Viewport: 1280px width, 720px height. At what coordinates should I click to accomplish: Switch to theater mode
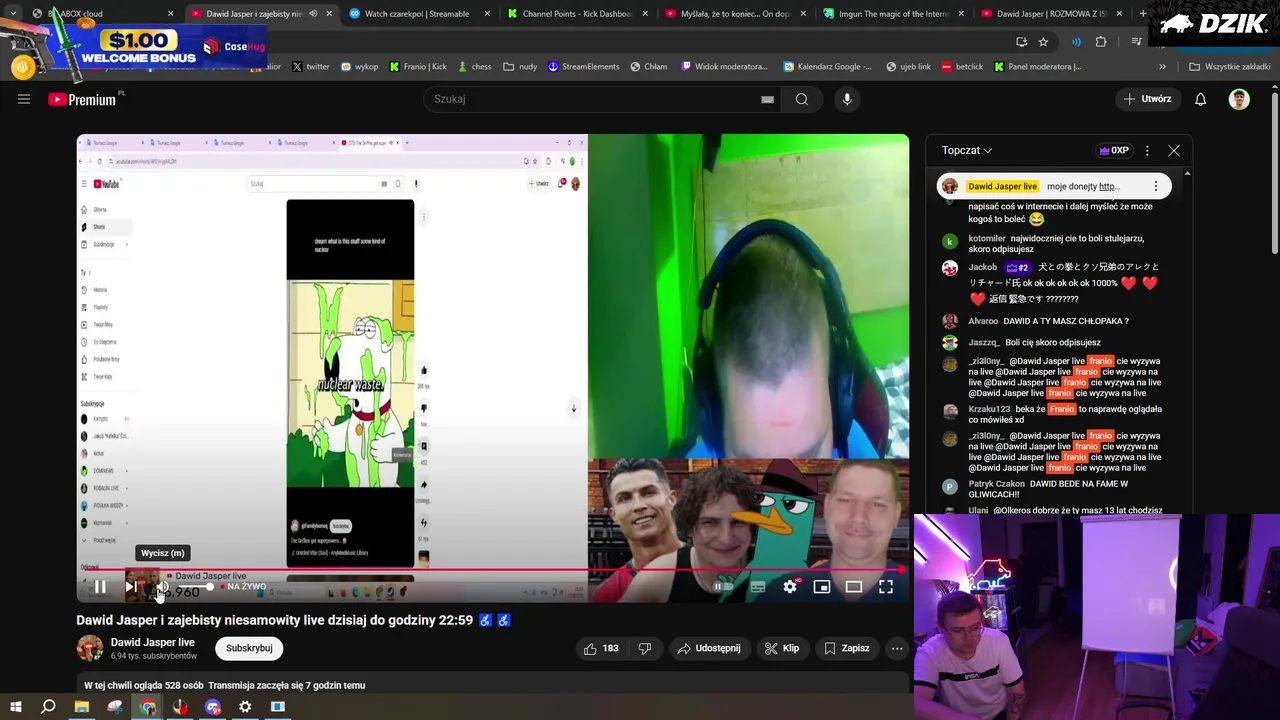tap(854, 587)
